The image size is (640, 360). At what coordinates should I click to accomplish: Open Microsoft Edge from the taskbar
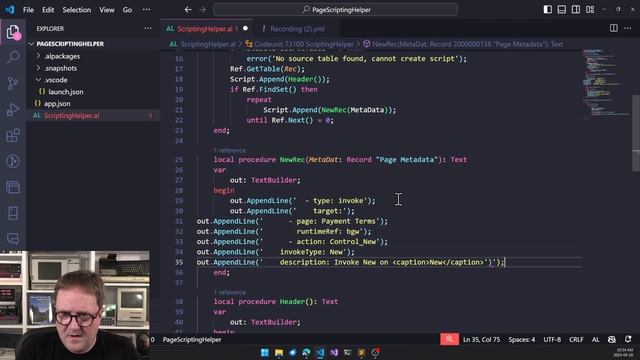pos(307,352)
